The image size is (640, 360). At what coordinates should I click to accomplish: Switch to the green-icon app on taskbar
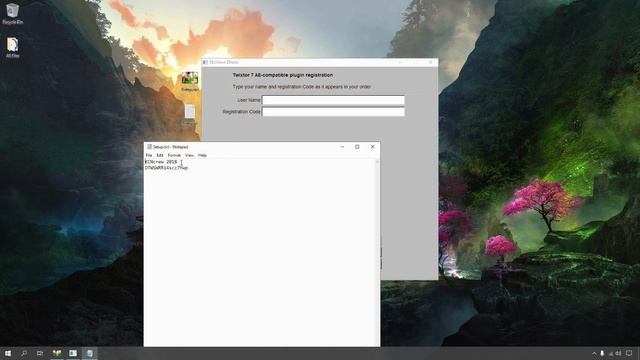[x=57, y=353]
